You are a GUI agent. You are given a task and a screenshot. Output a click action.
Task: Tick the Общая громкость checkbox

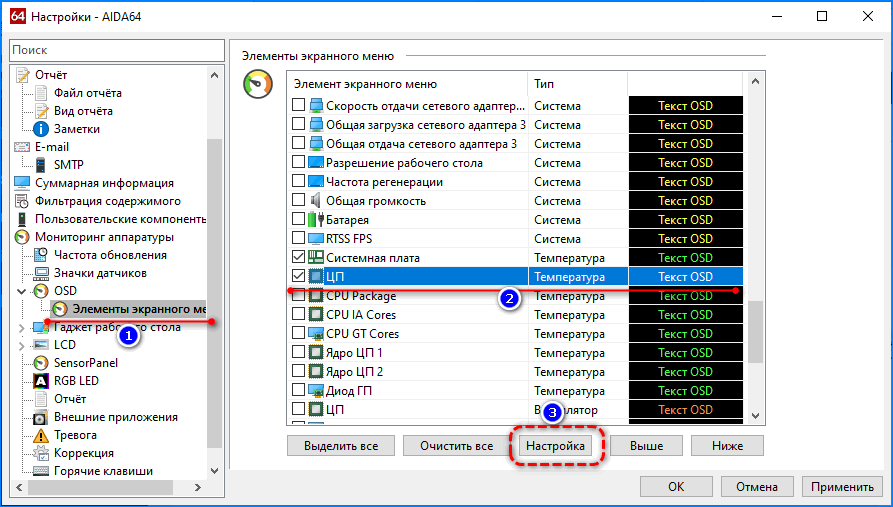coord(298,201)
